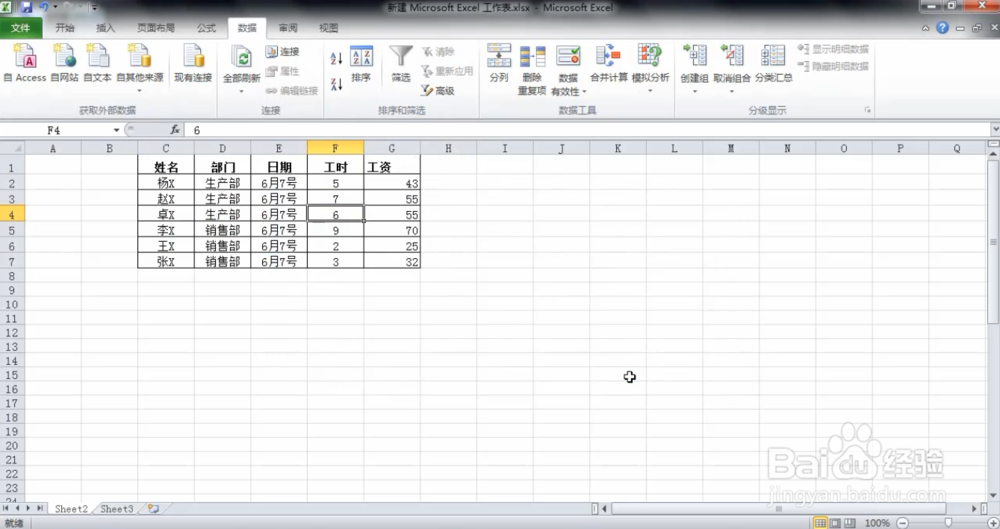Click the vertical scrollbar down arrow
This screenshot has width=1000, height=529.
993,495
